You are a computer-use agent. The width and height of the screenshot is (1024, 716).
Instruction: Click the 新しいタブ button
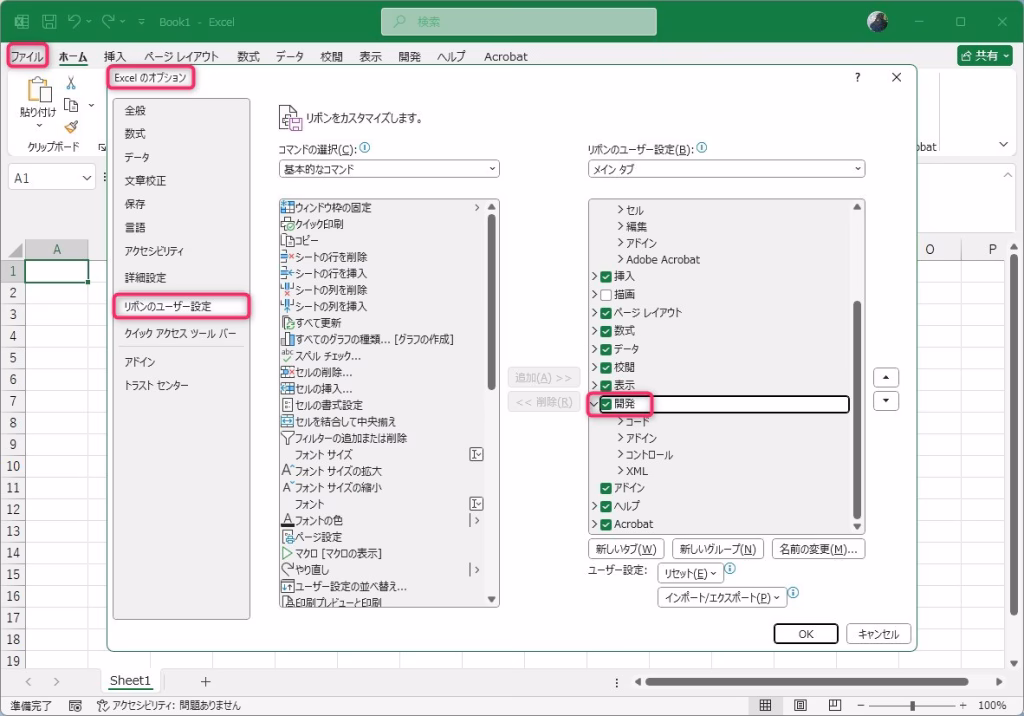(x=626, y=549)
